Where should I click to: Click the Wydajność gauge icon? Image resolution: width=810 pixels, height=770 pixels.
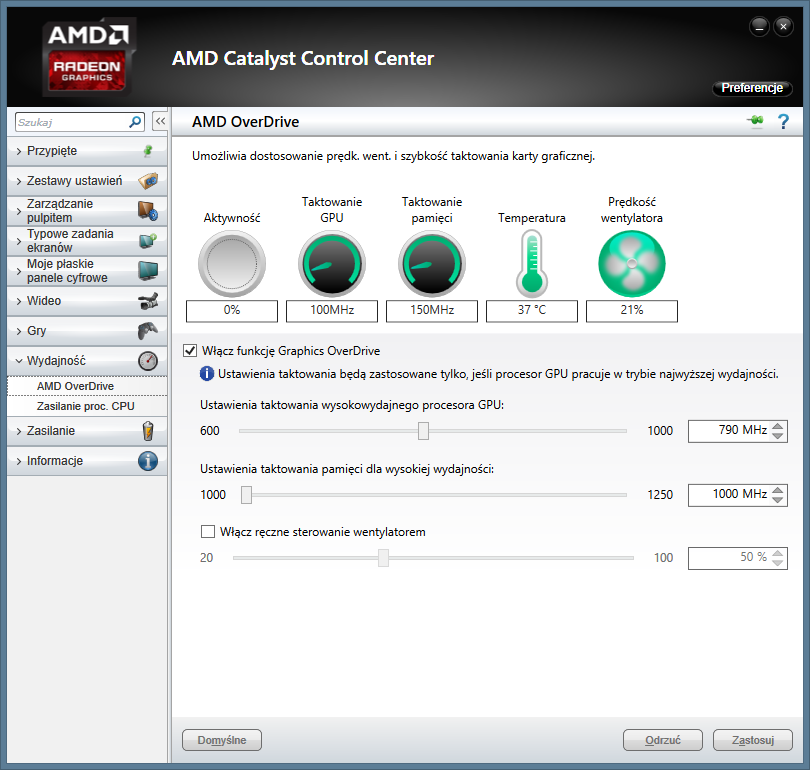pyautogui.click(x=148, y=360)
